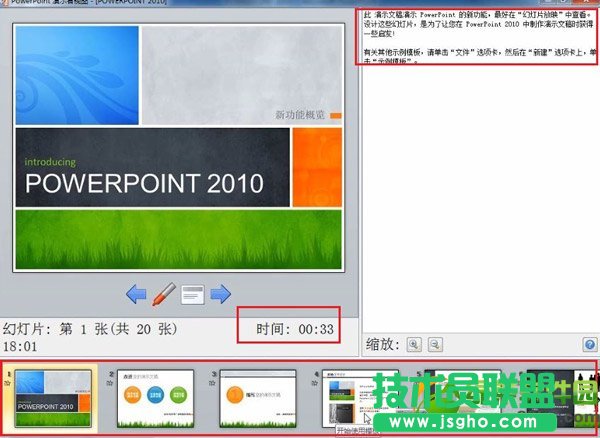Viewport: 600px width, 438px height.
Task: Open the pen pointer options
Action: coord(165,294)
